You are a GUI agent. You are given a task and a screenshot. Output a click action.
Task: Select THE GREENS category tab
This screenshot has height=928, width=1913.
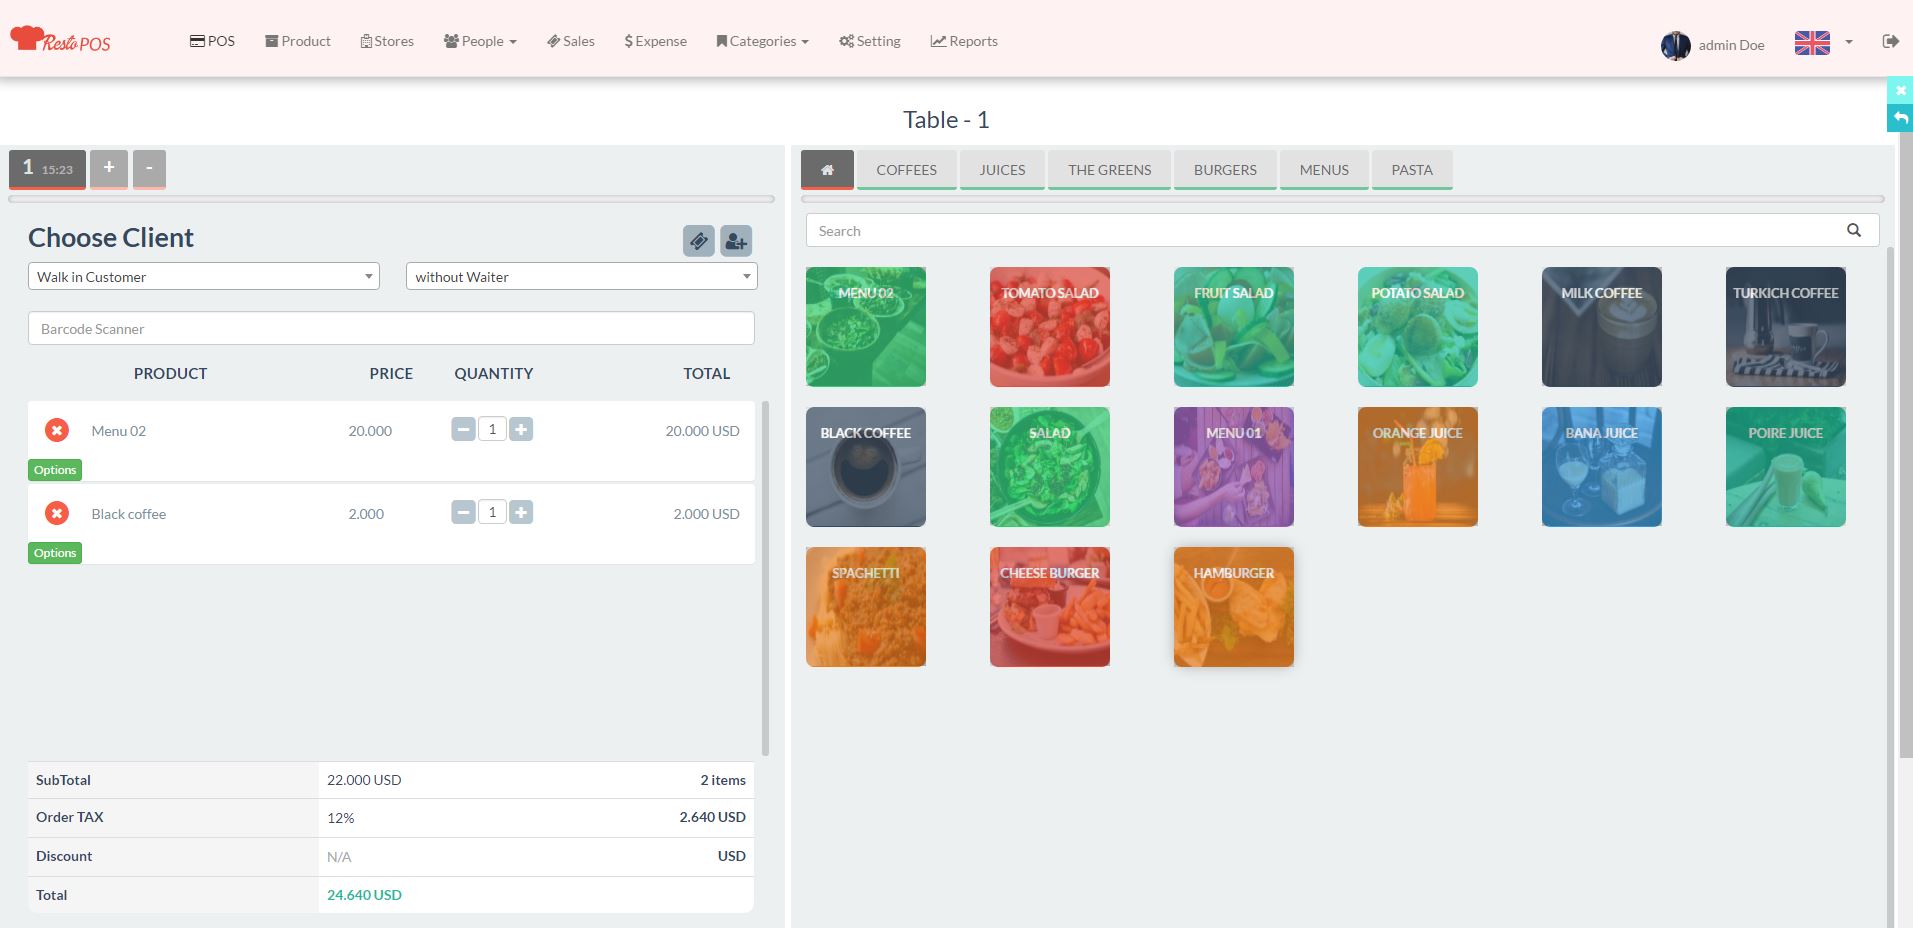[x=1110, y=170]
